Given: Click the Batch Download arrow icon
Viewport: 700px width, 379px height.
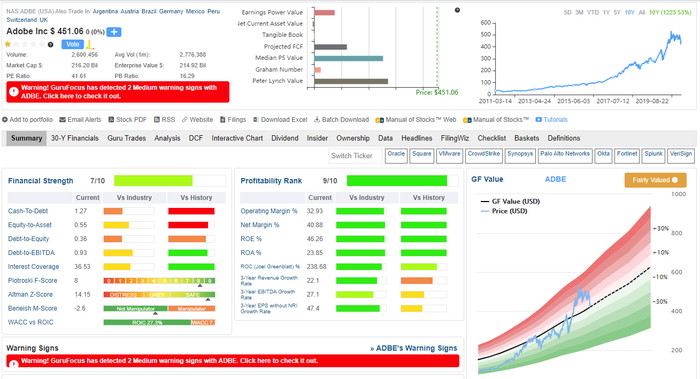Looking at the screenshot, I should point(317,120).
